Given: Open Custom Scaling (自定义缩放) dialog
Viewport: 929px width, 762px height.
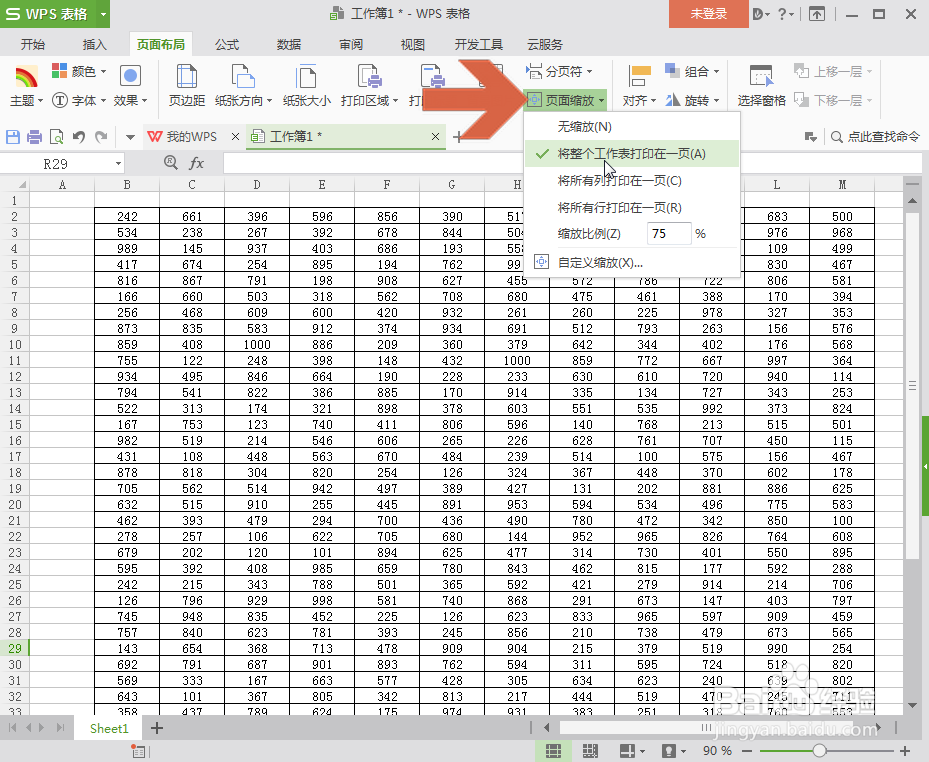Looking at the screenshot, I should (632, 262).
